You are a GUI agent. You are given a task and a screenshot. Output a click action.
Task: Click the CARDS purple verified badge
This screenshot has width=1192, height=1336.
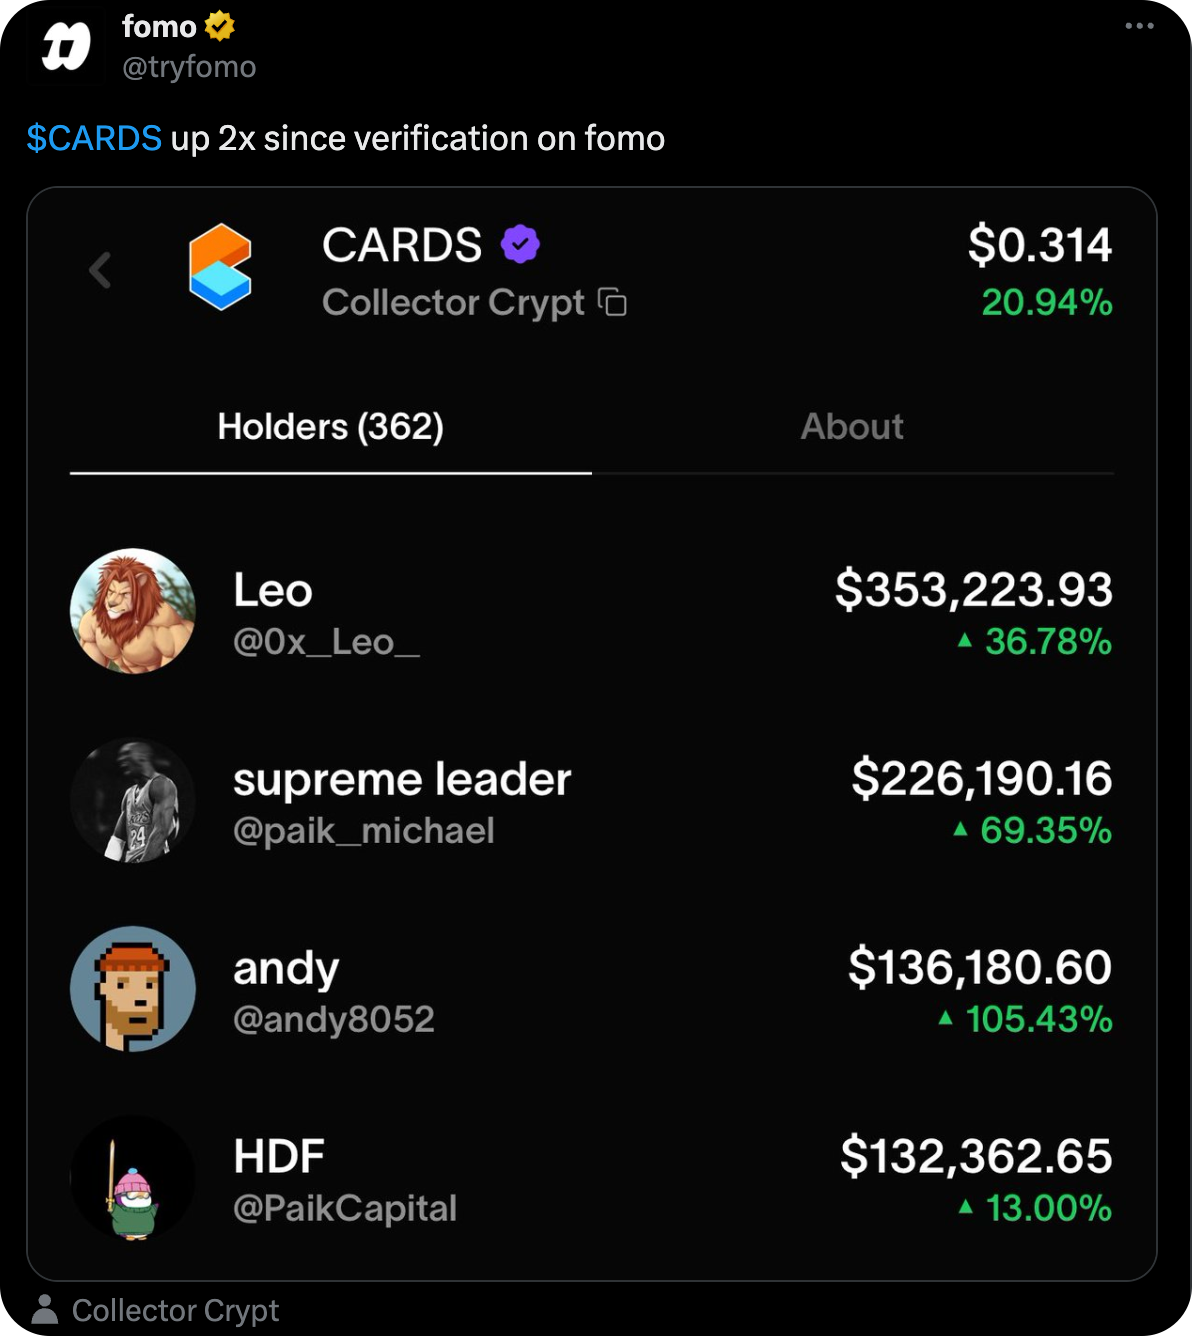point(520,244)
